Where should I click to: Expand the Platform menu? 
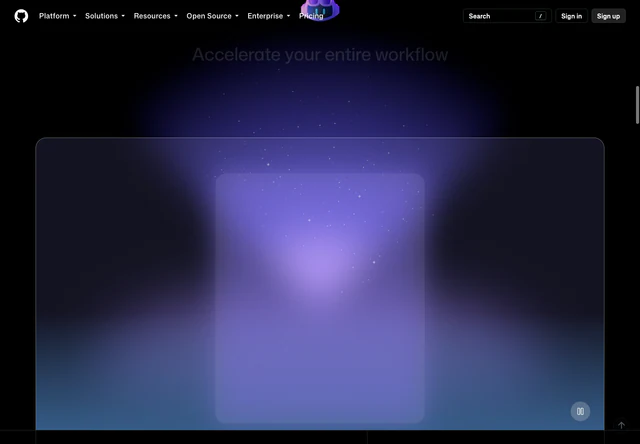tap(58, 16)
